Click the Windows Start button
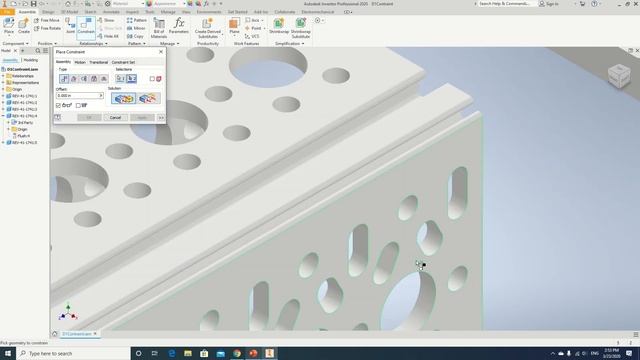 click(x=8, y=353)
